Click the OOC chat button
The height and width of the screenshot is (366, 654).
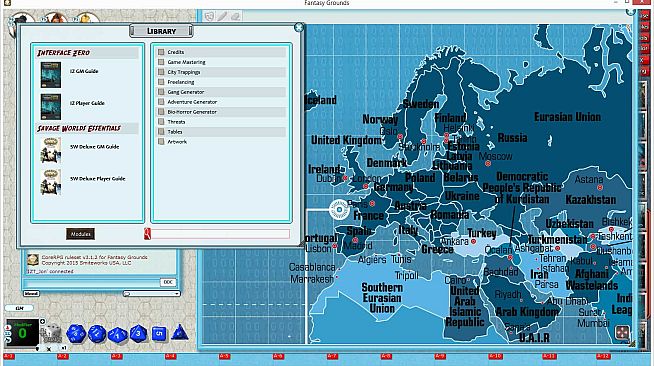click(168, 282)
